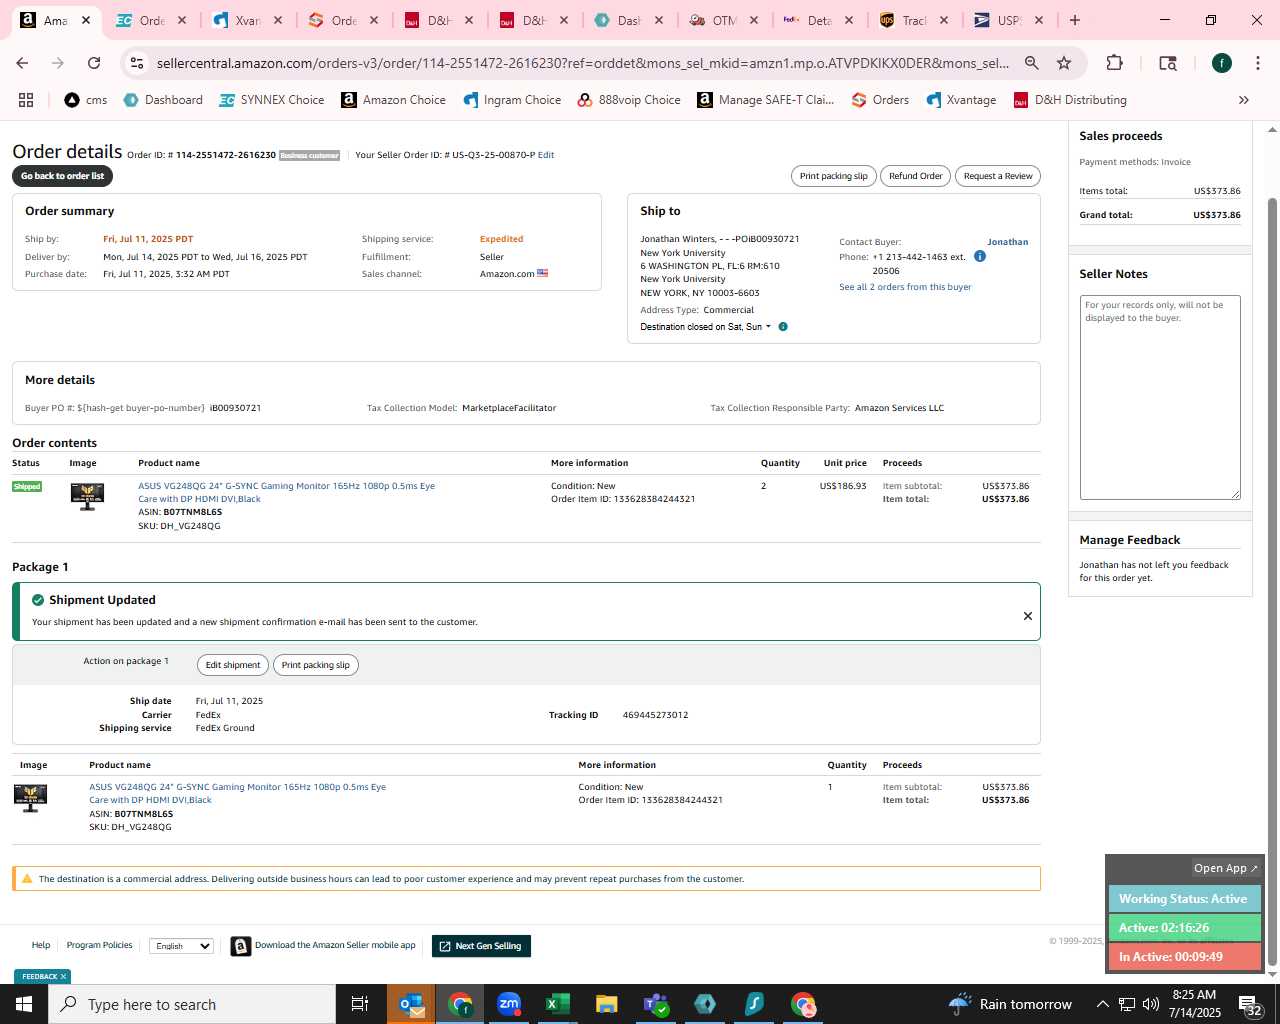Open the Help link in footer
The image size is (1280, 1024).
(41, 945)
